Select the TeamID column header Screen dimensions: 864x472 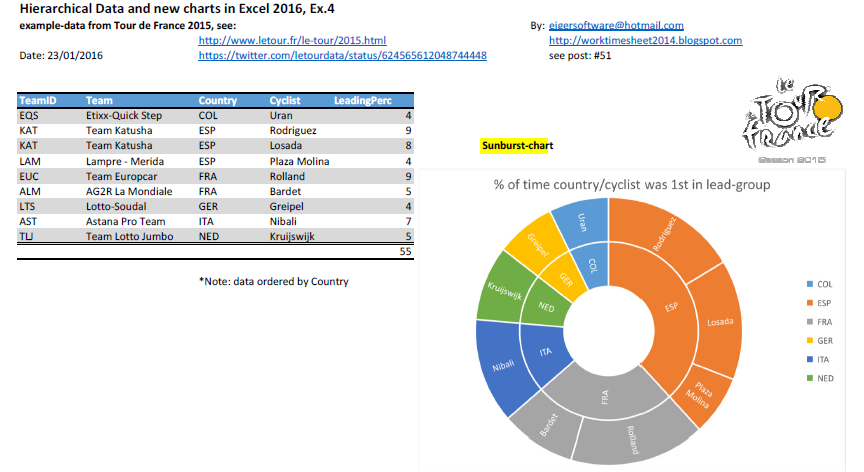37,100
